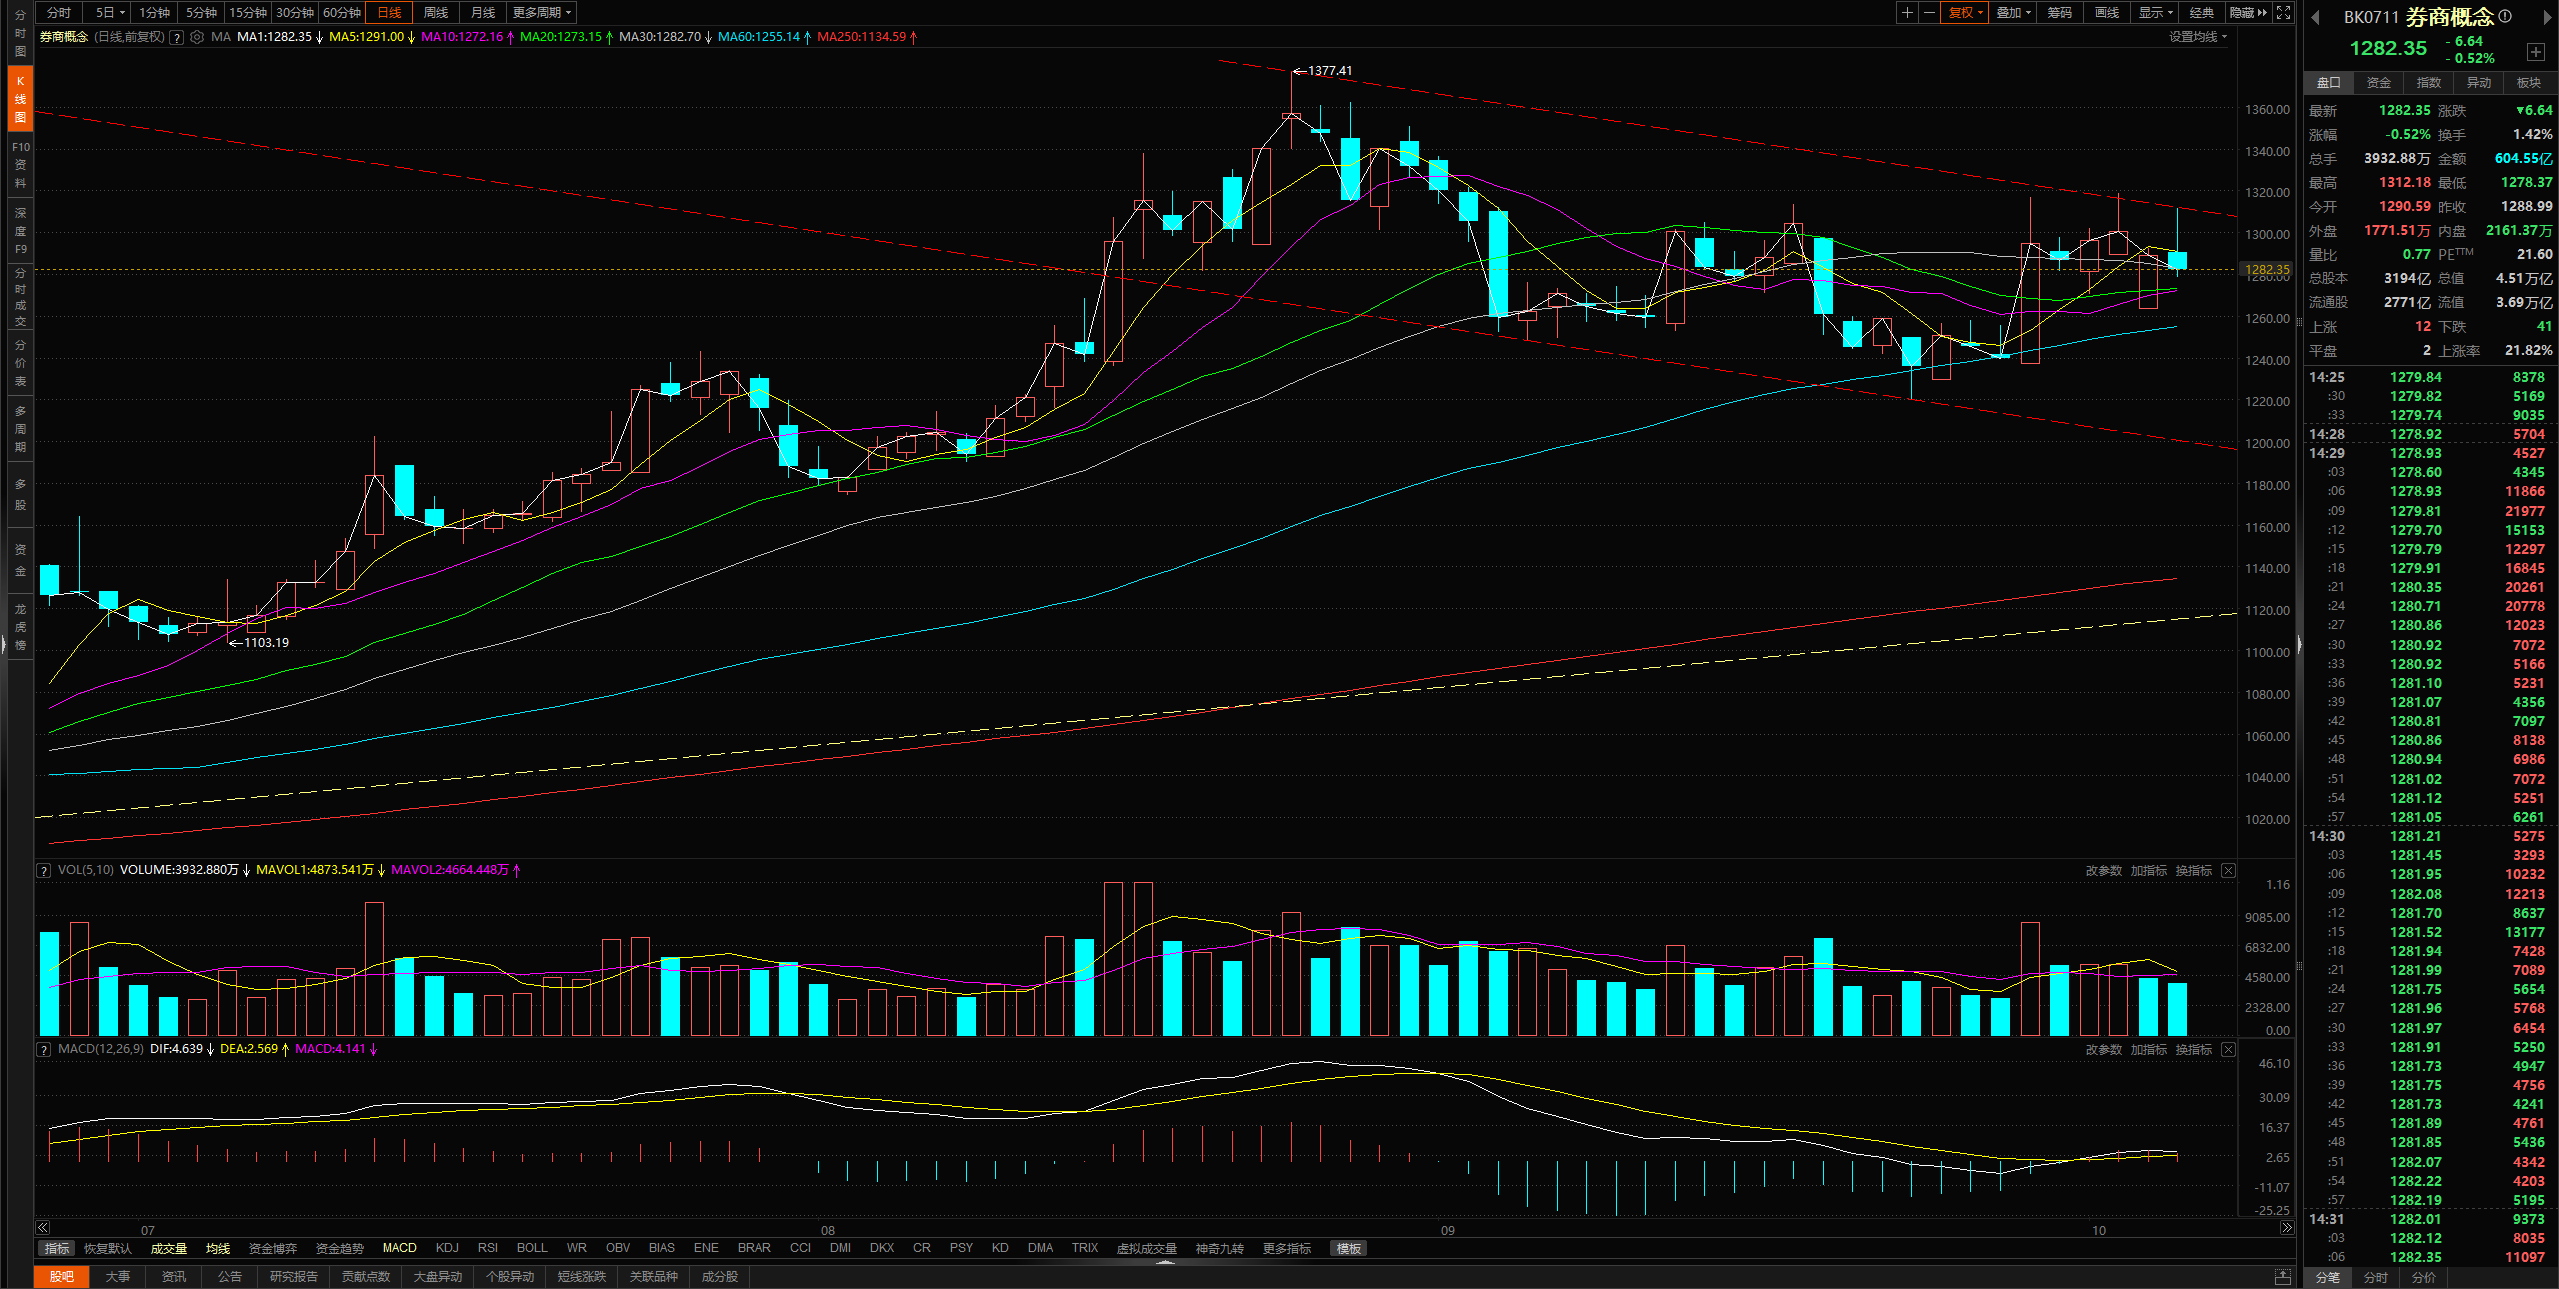
Task: Go to previous stock with left arrow
Action: pos(2315,17)
